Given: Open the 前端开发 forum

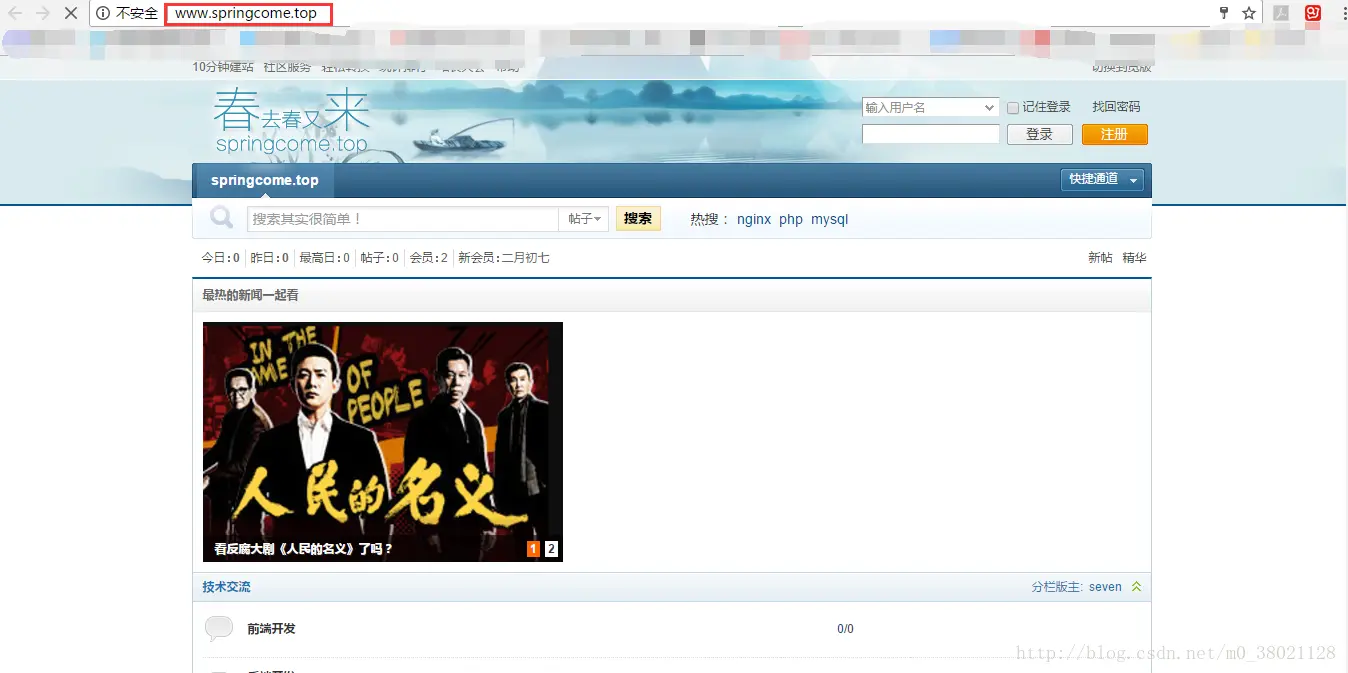Looking at the screenshot, I should click(x=271, y=629).
